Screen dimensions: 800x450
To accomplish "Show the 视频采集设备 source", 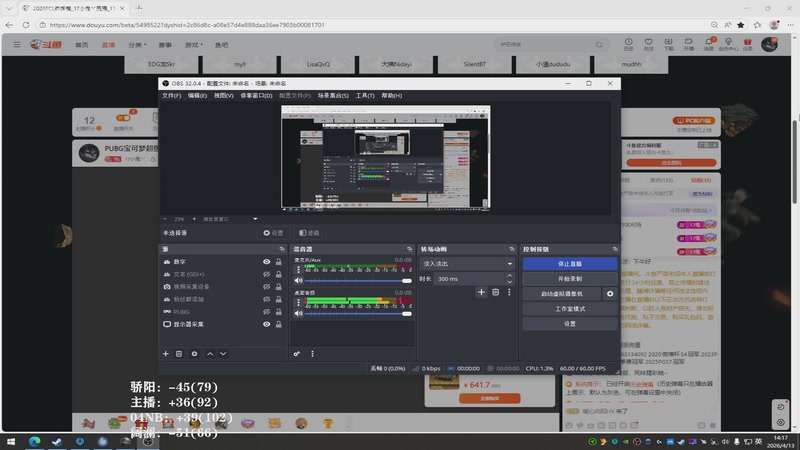I will (266, 287).
